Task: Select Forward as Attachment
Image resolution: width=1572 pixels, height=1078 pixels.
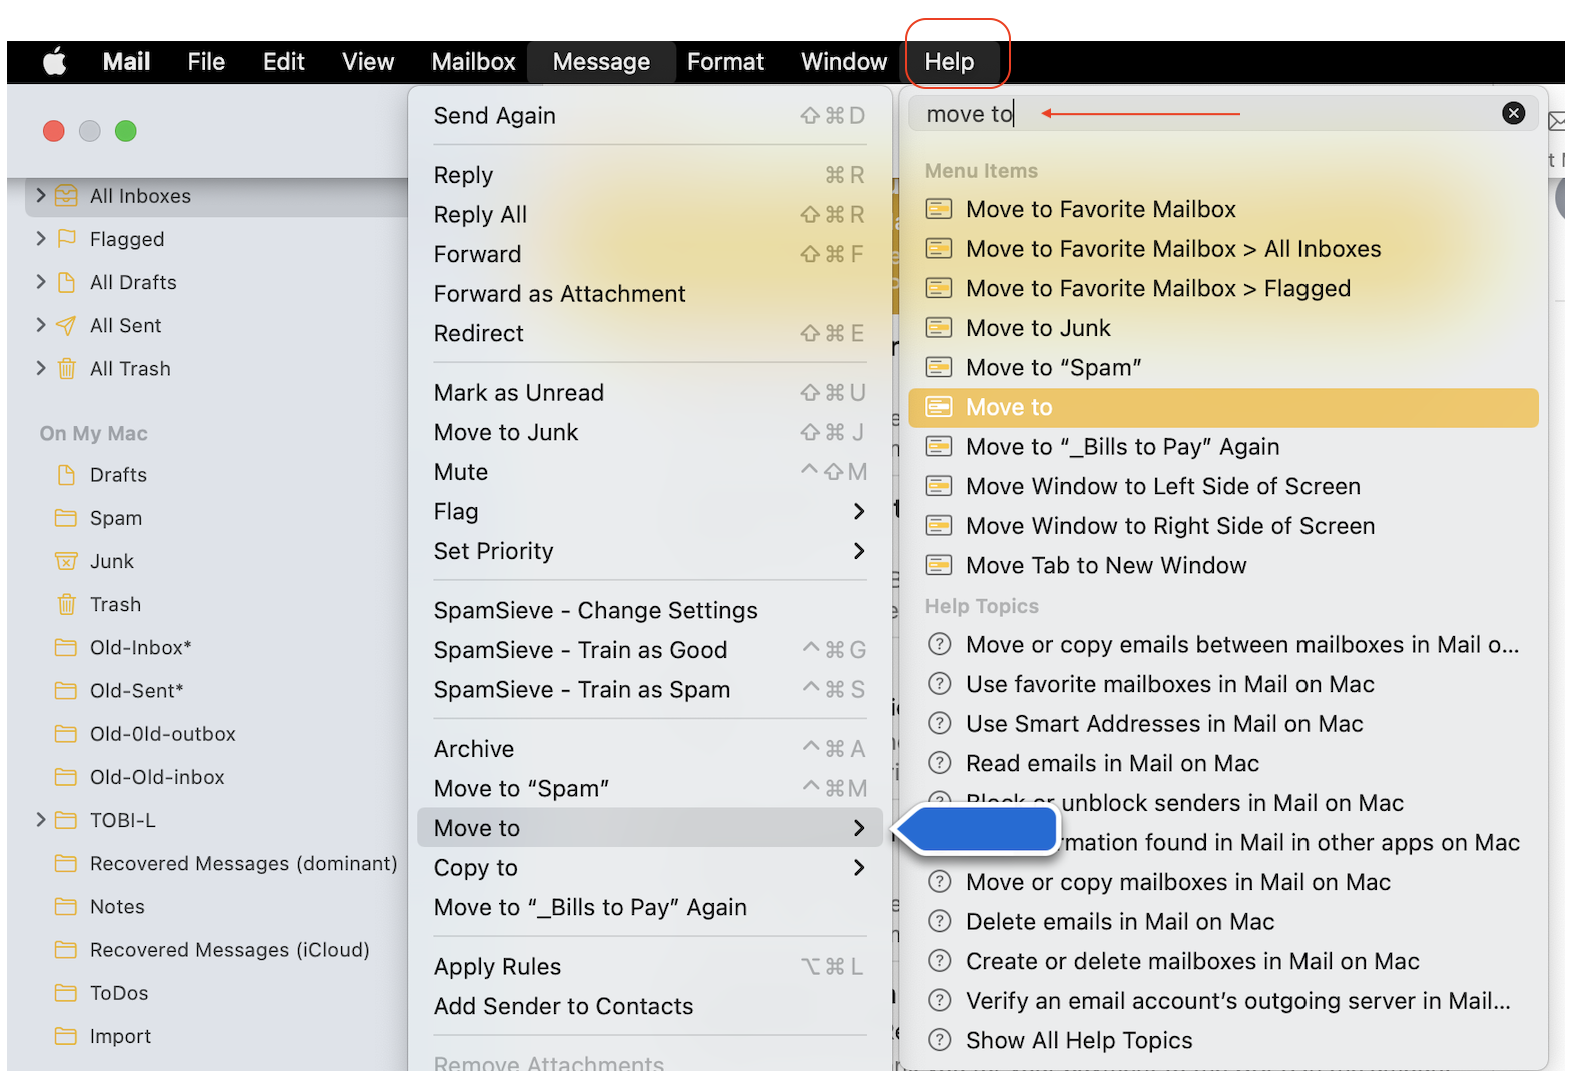Action: tap(650, 294)
